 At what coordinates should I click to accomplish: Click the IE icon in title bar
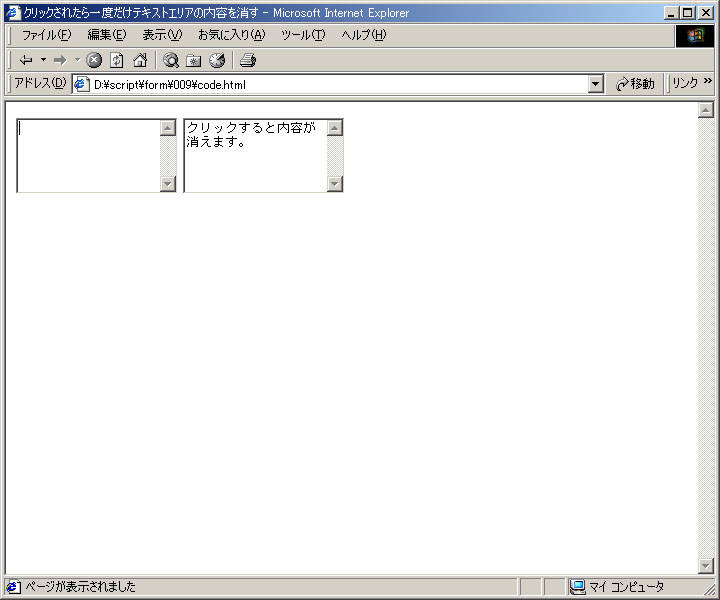13,12
